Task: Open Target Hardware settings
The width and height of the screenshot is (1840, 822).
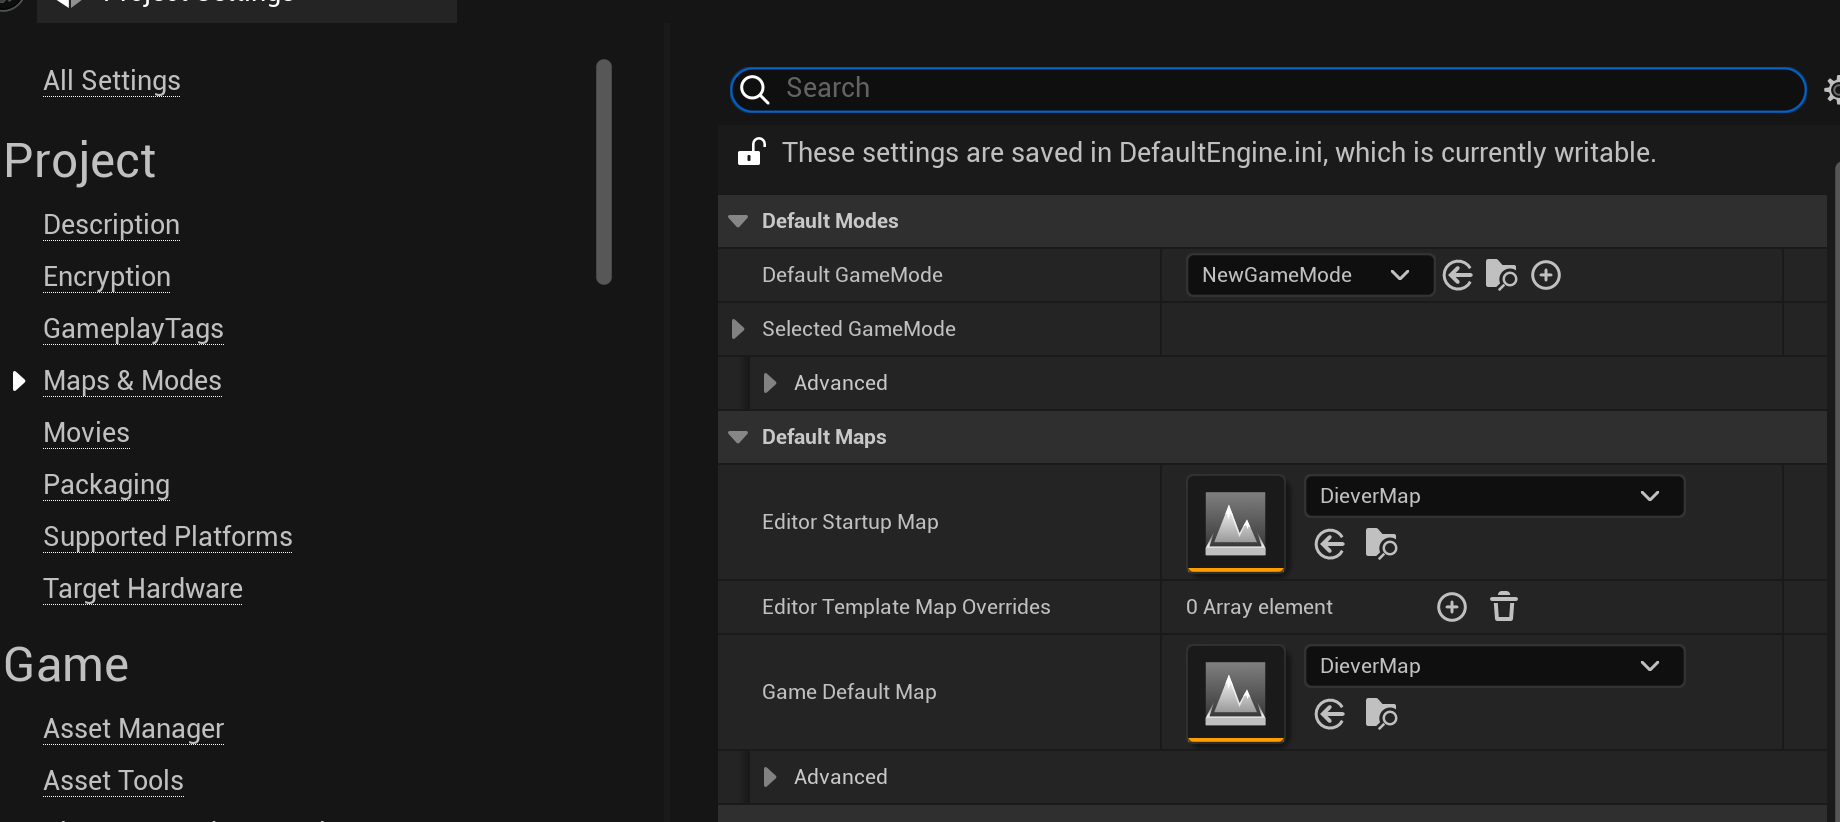Action: pyautogui.click(x=143, y=589)
